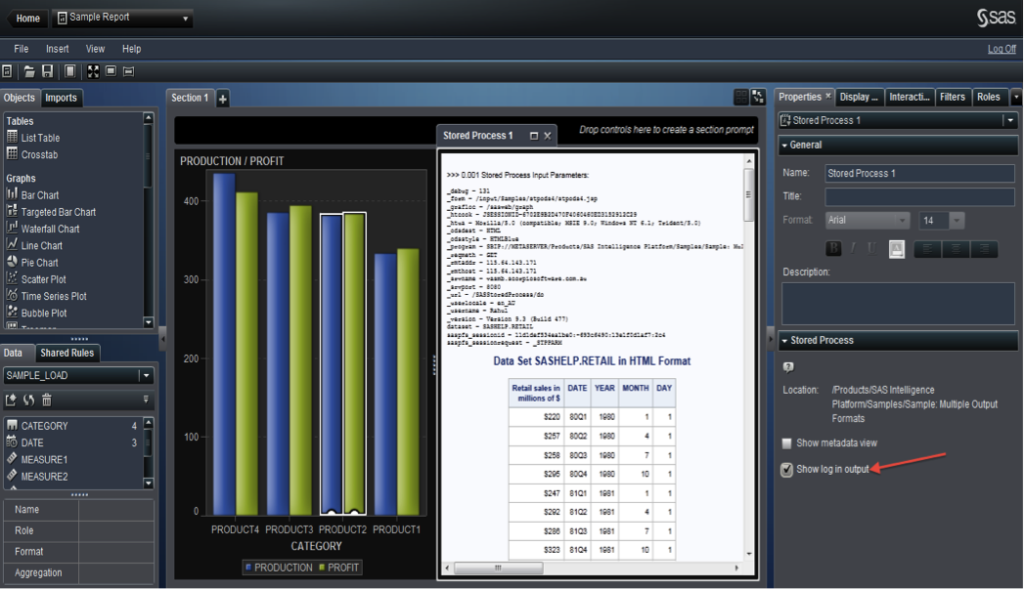Apply italic formatting button
The image size is (1024, 589).
point(853,248)
